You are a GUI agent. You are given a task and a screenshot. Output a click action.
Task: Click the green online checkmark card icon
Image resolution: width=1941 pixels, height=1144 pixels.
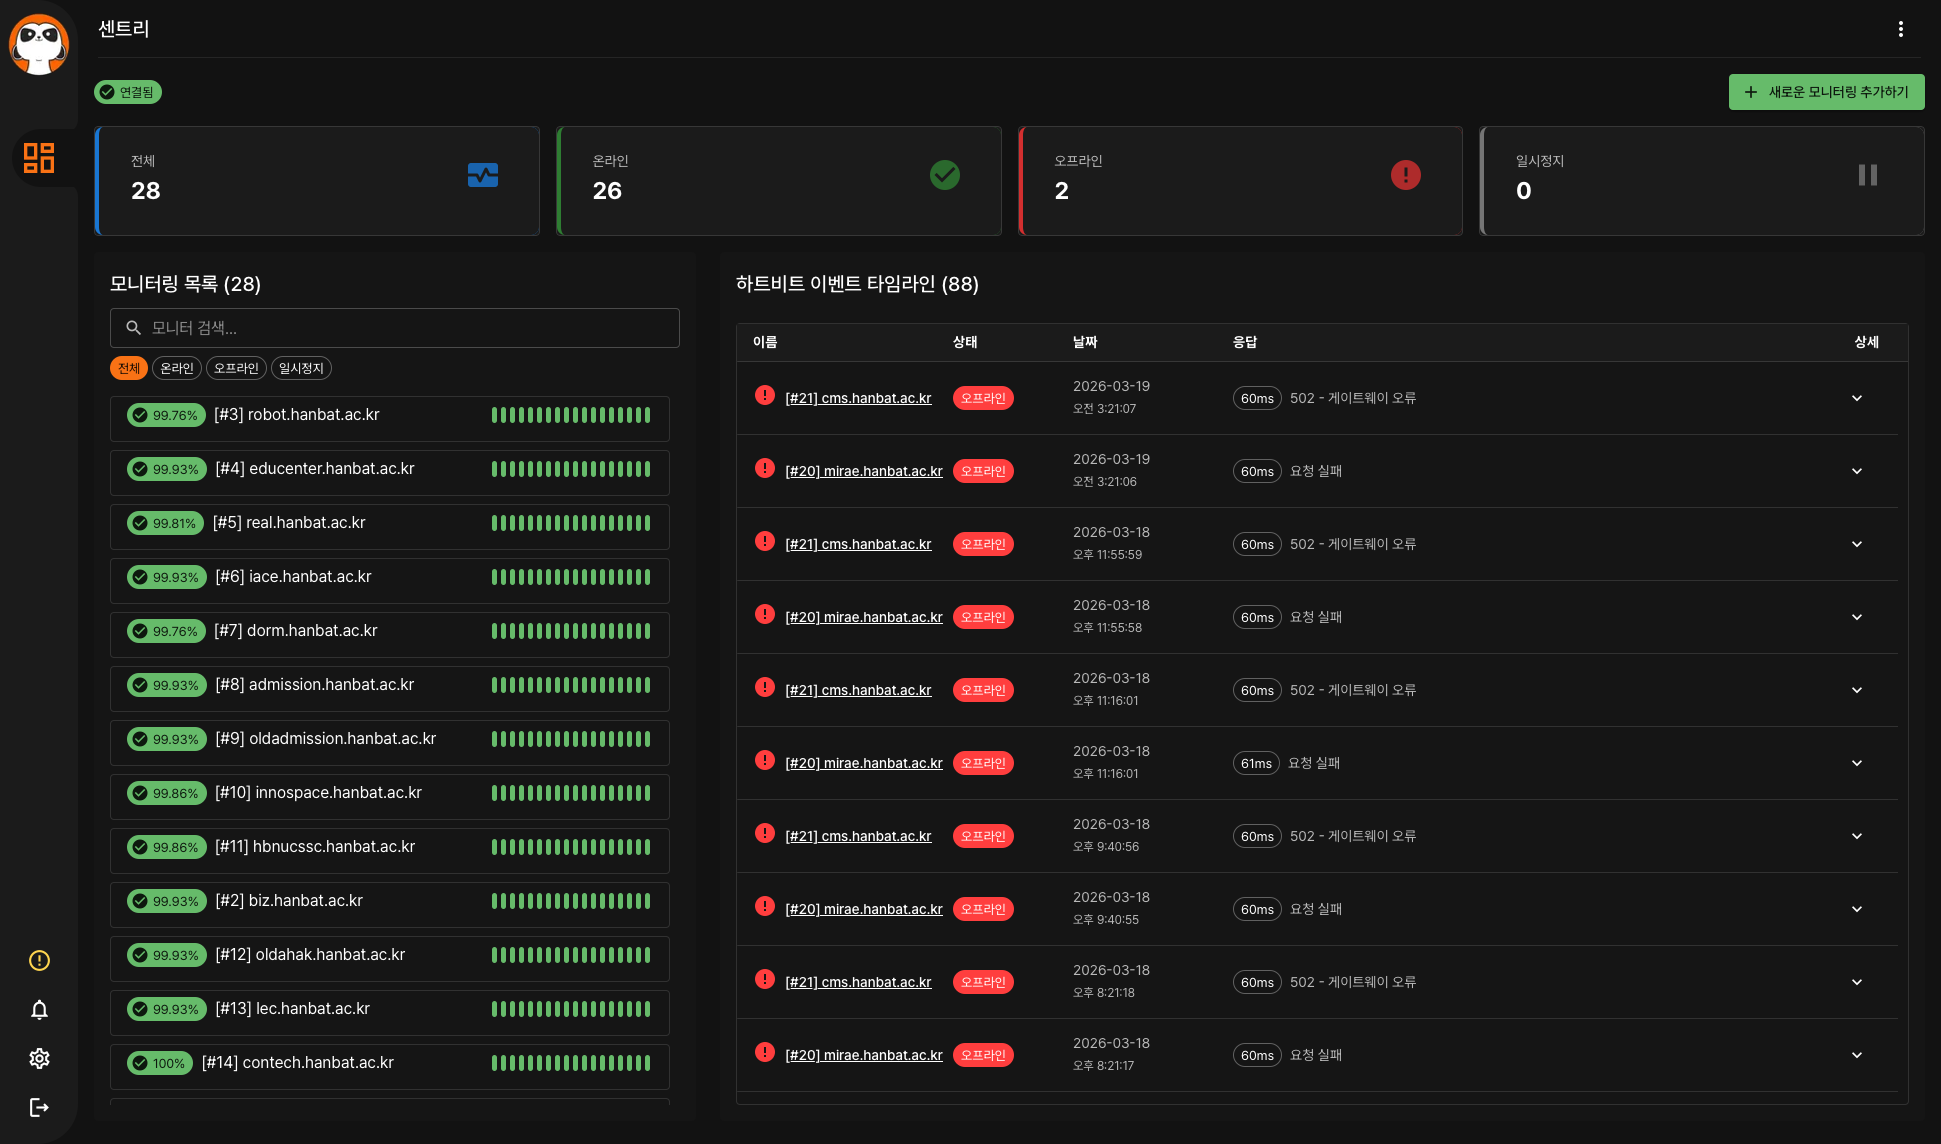(944, 175)
